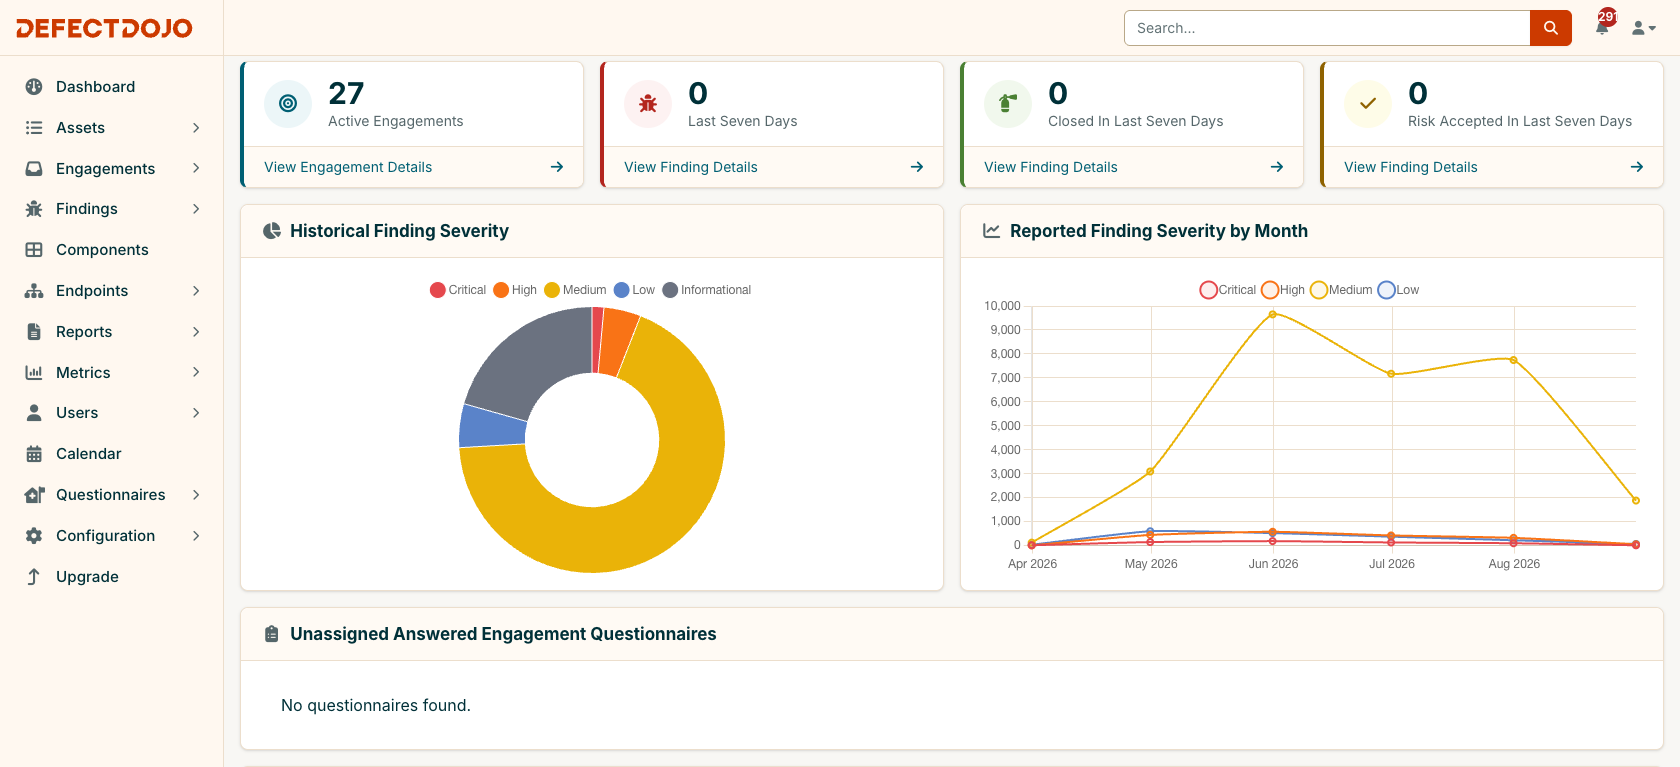Image resolution: width=1680 pixels, height=767 pixels.
Task: Click the red bug icon on Last Seven Days card
Action: click(x=648, y=103)
